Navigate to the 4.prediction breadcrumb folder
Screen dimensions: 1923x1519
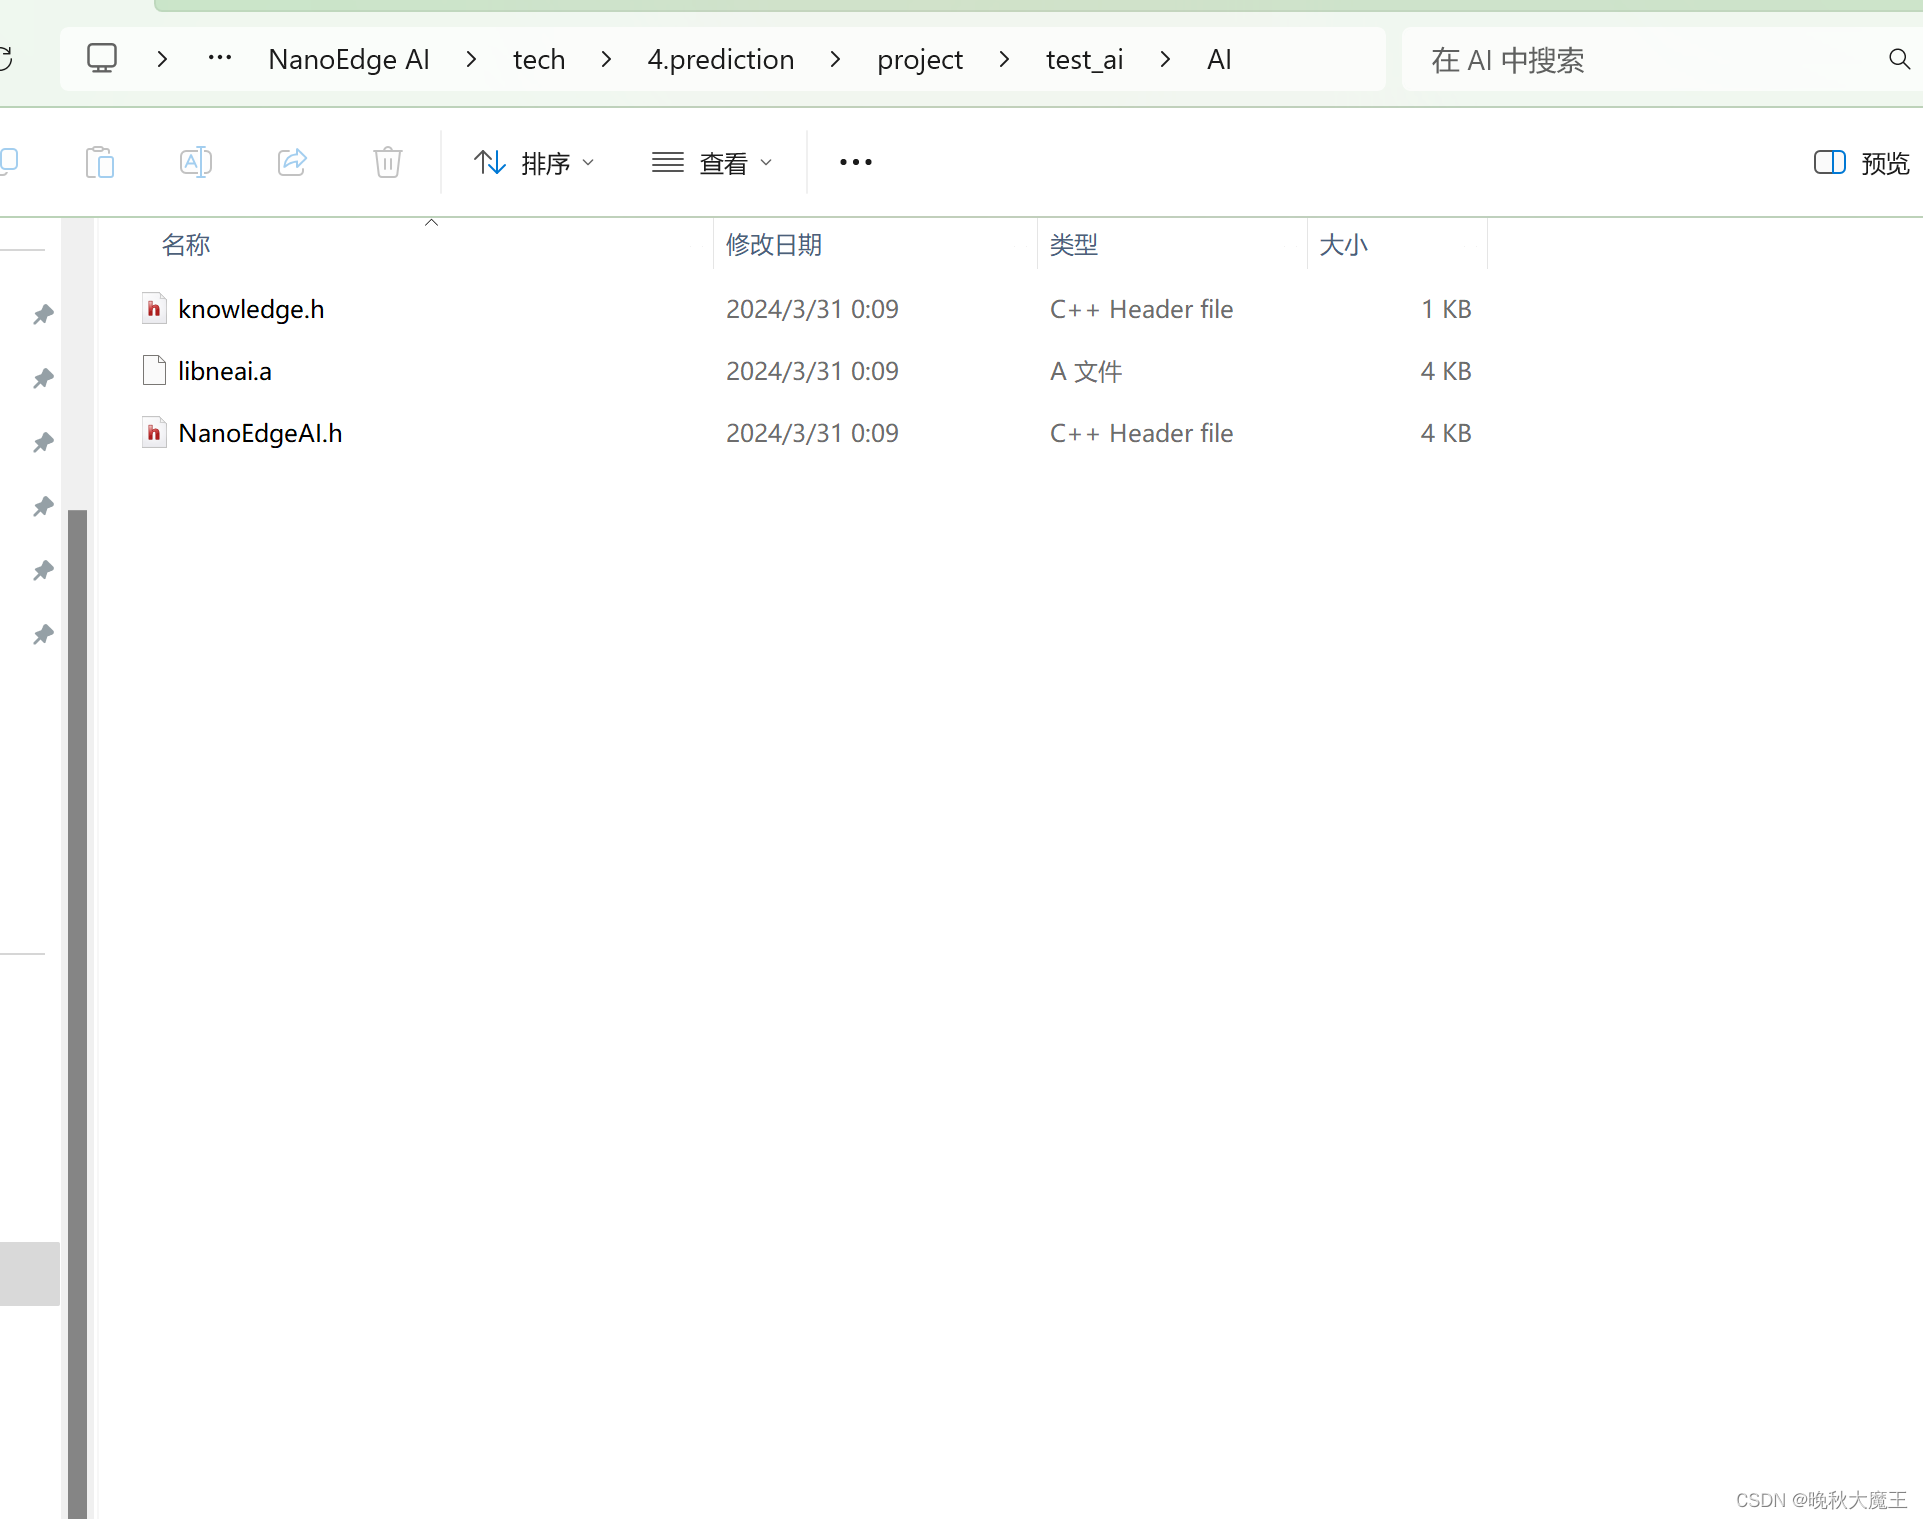720,59
